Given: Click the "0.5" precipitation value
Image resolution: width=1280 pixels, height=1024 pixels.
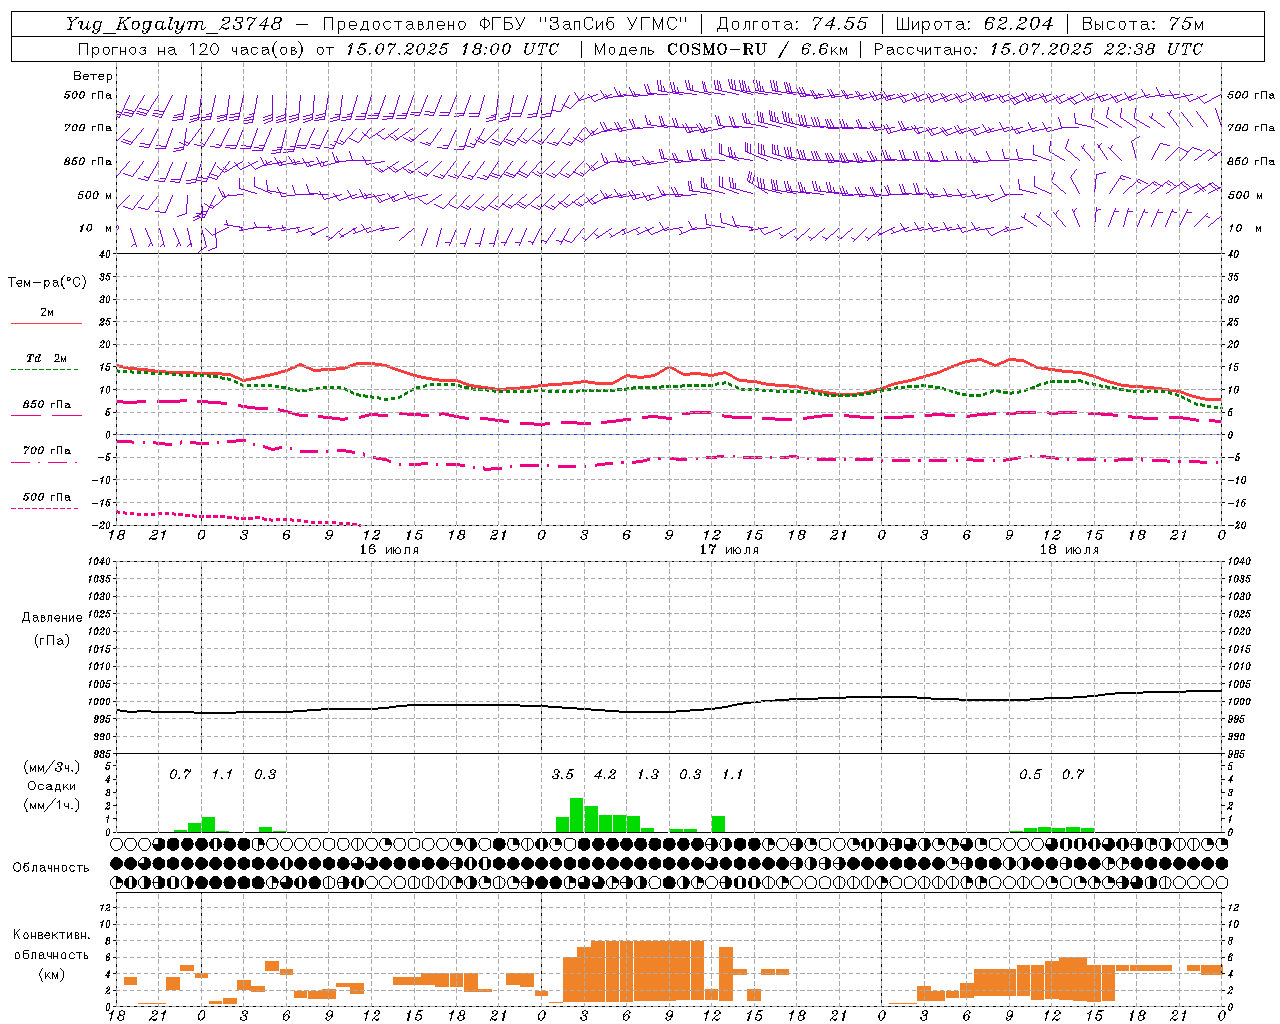Looking at the screenshot, I should 1030,775.
